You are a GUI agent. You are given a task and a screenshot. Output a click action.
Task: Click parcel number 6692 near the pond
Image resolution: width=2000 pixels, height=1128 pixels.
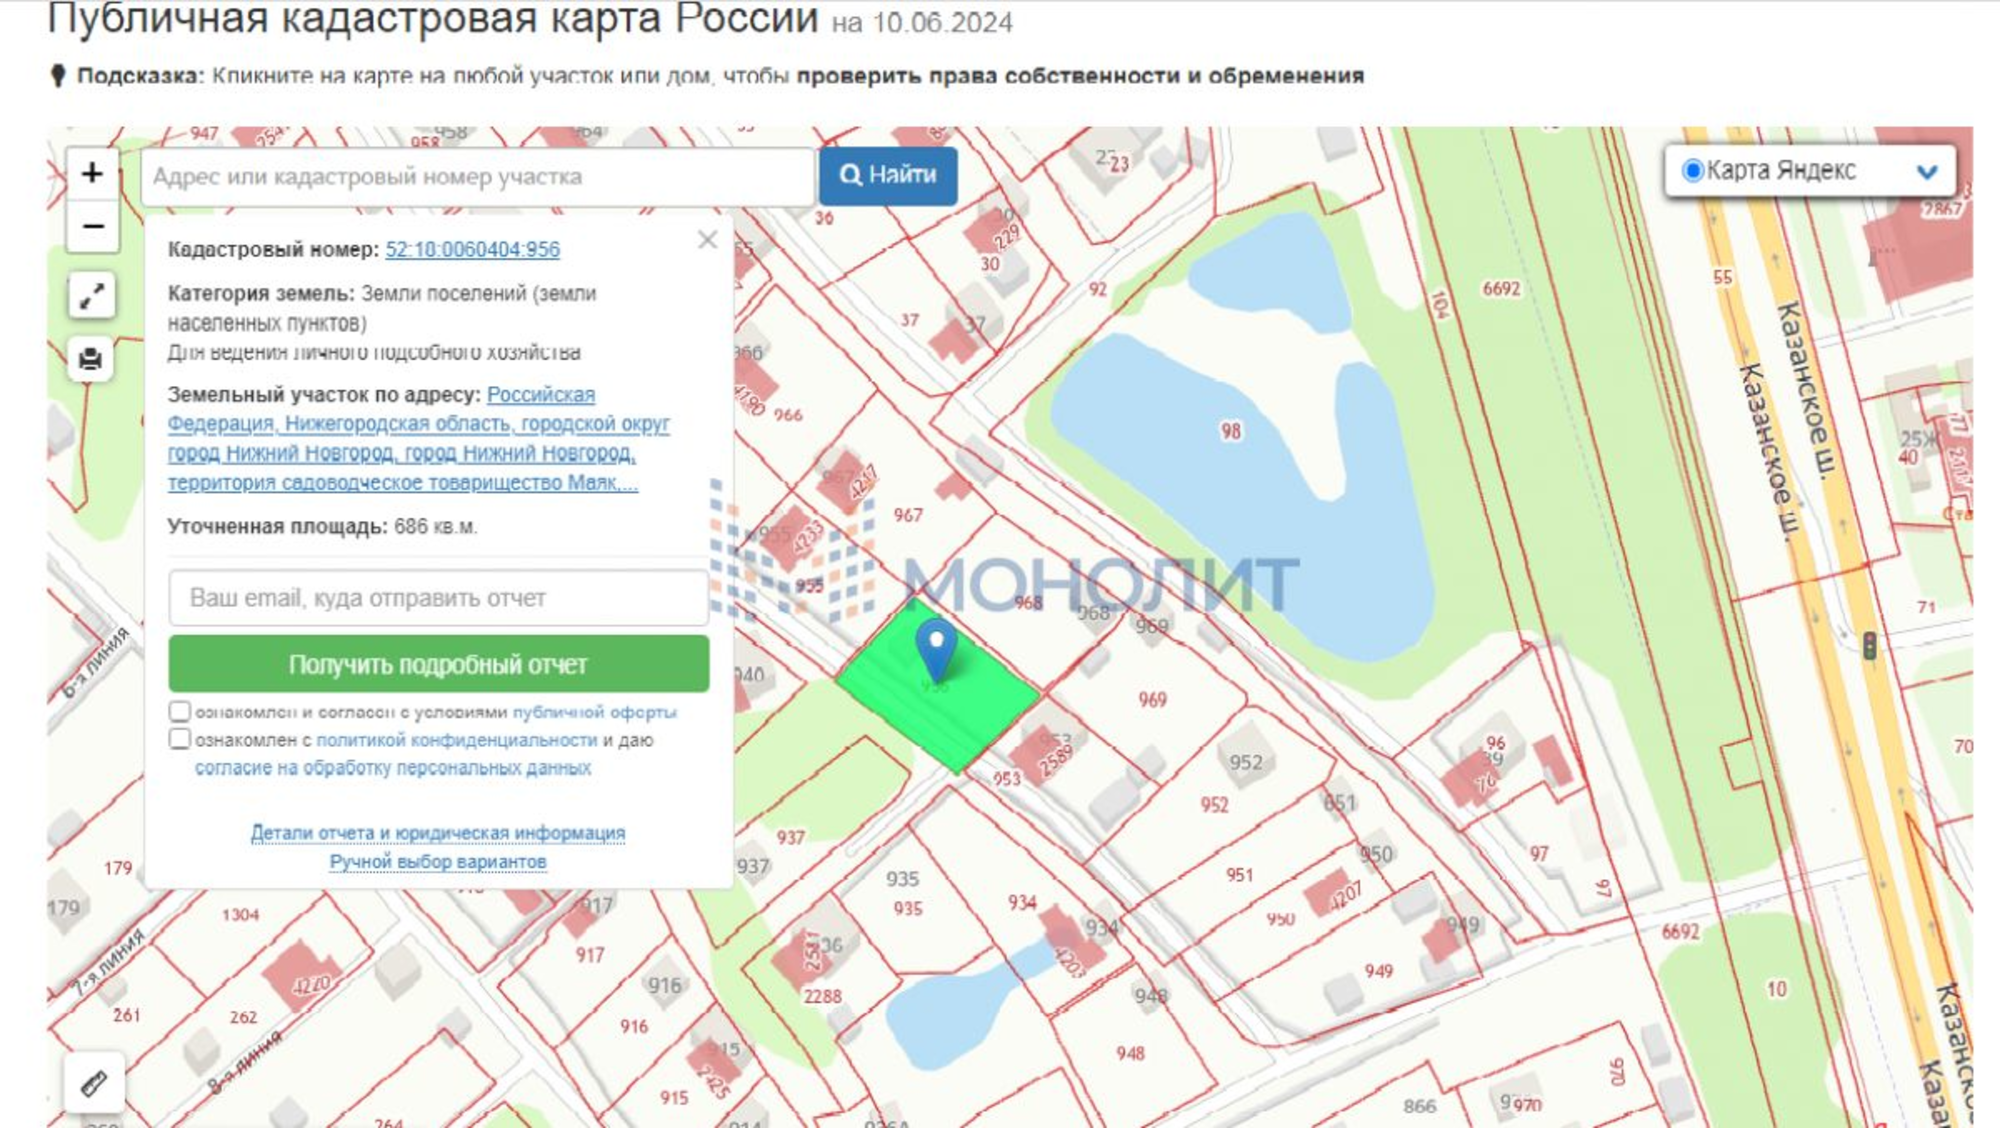(1501, 289)
